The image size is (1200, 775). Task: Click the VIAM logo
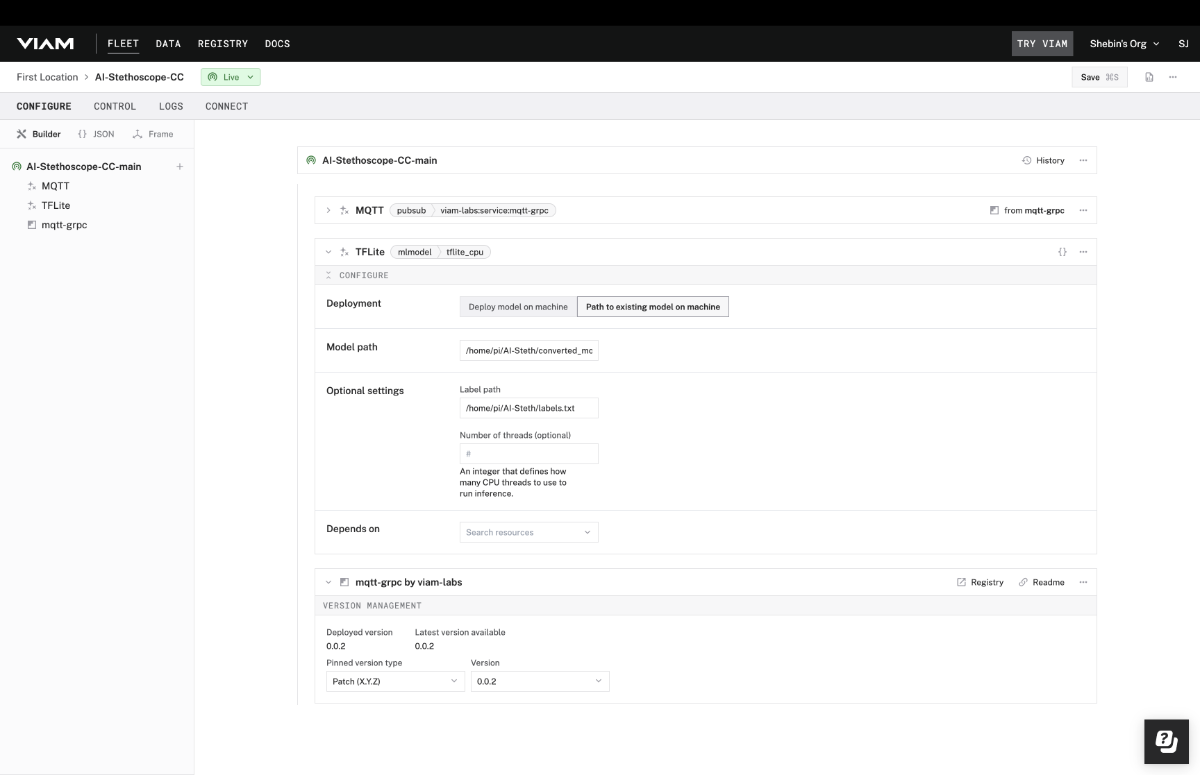45,44
